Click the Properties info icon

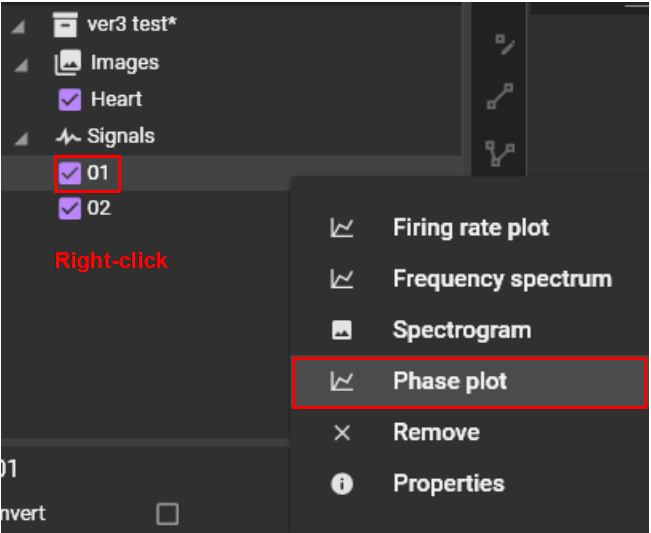(x=342, y=484)
